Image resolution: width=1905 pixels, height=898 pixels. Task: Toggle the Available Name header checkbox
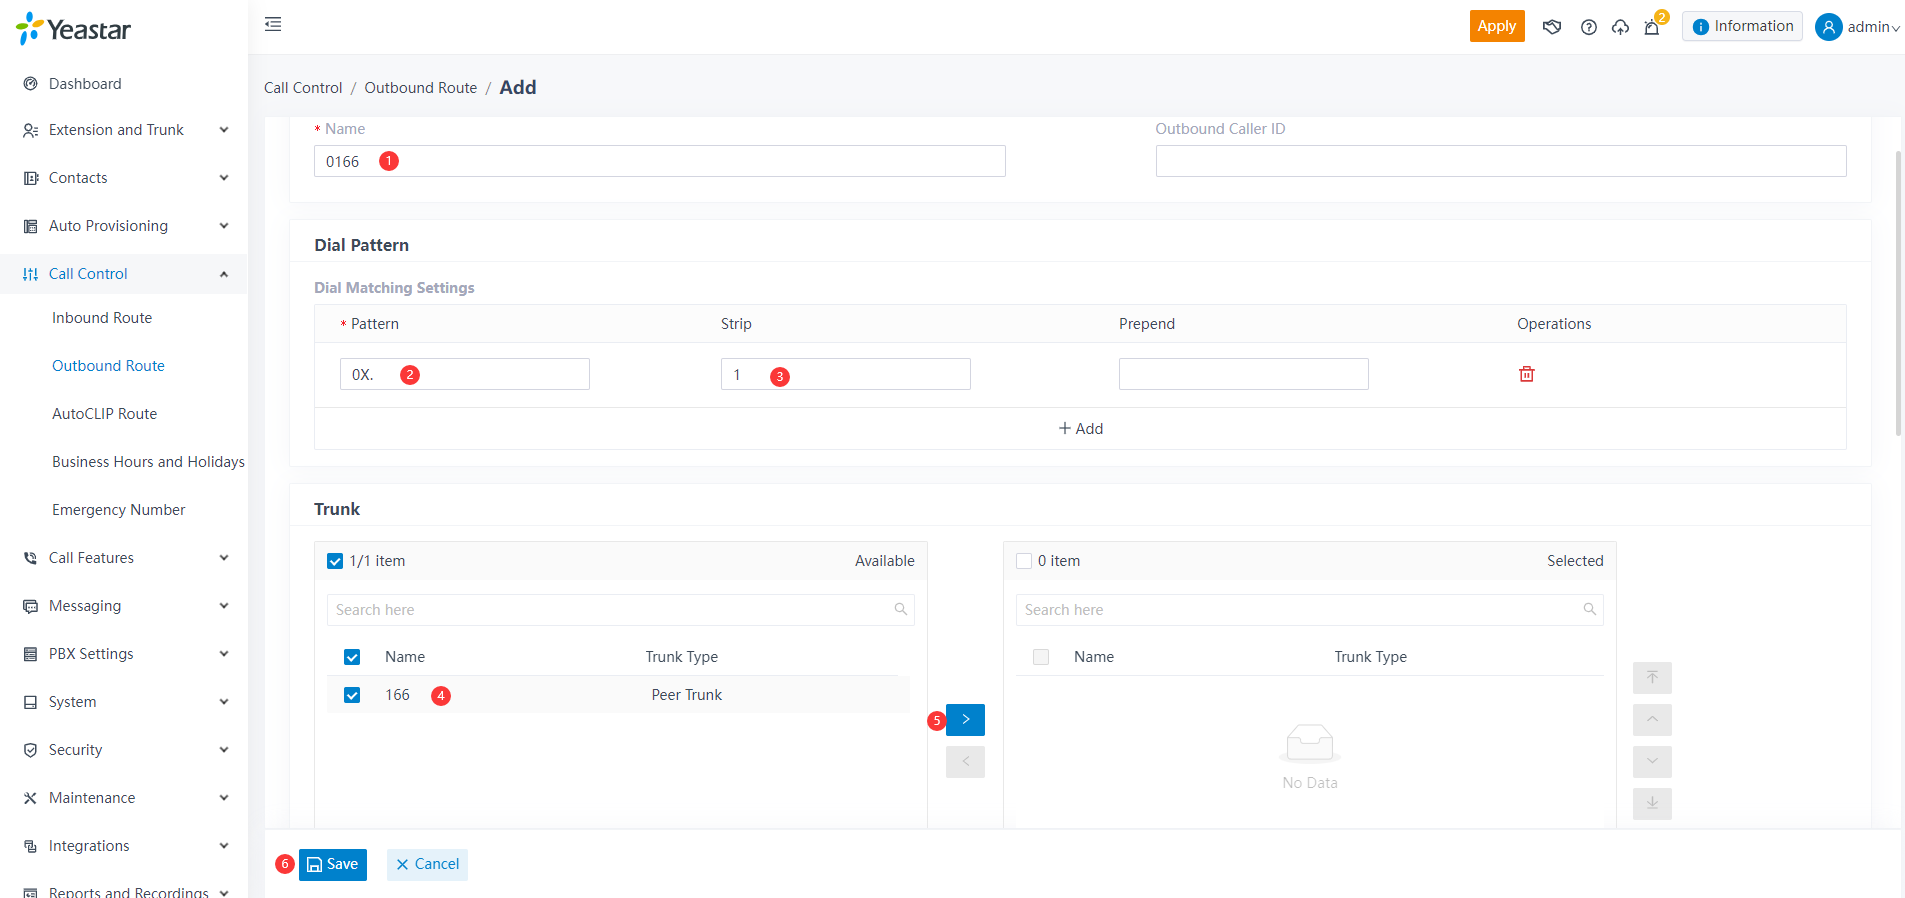point(352,657)
